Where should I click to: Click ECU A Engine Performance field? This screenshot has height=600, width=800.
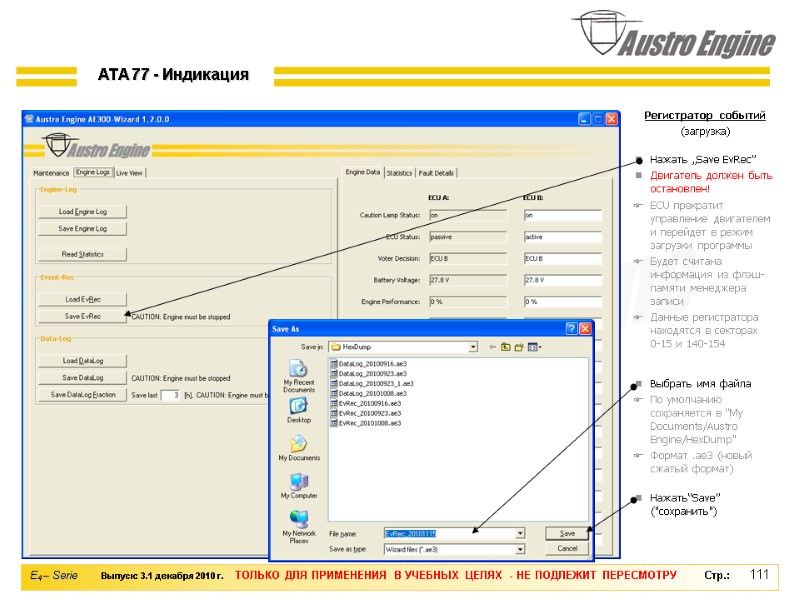click(x=468, y=302)
